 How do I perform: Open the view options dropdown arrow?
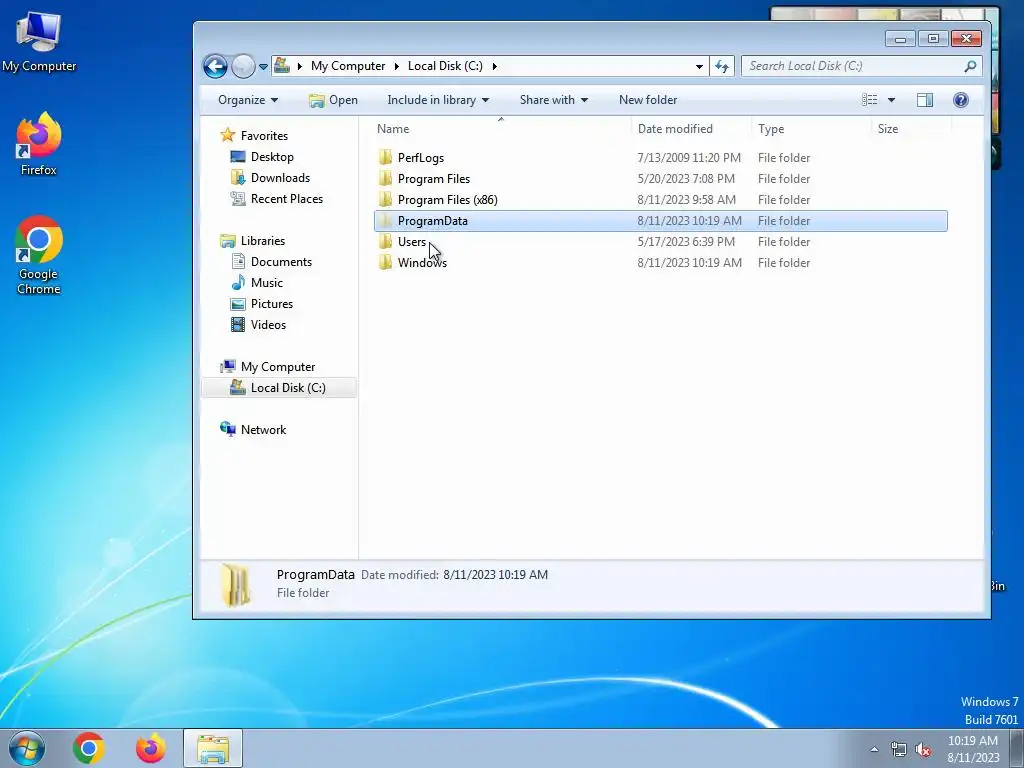[891, 100]
